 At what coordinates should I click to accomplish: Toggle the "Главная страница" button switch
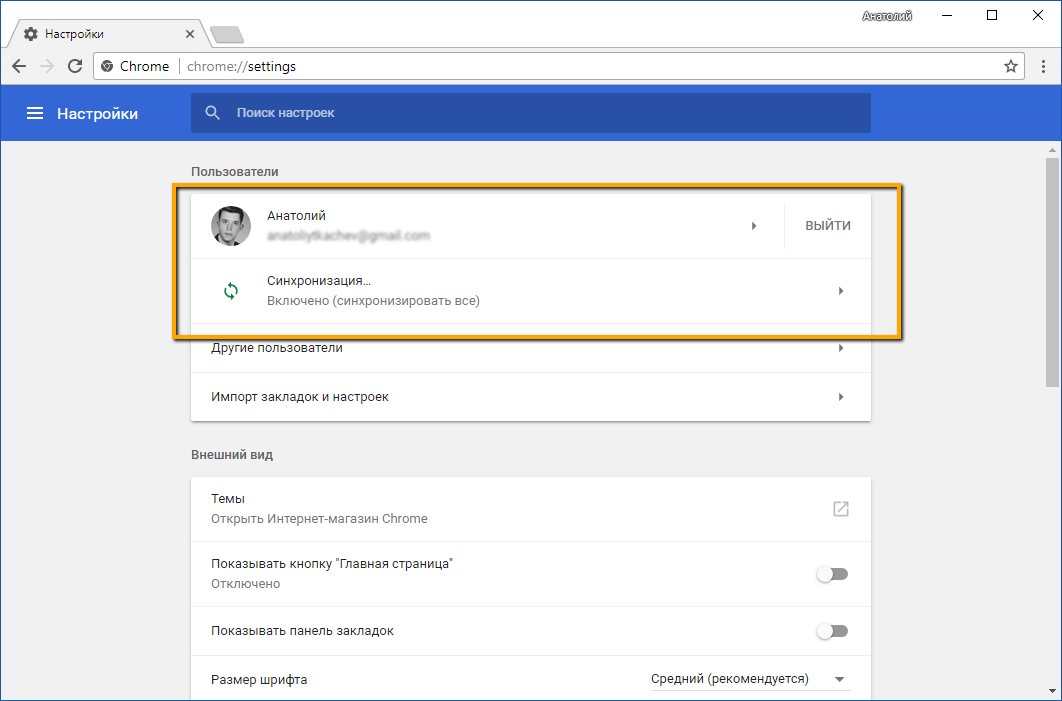pyautogui.click(x=832, y=574)
